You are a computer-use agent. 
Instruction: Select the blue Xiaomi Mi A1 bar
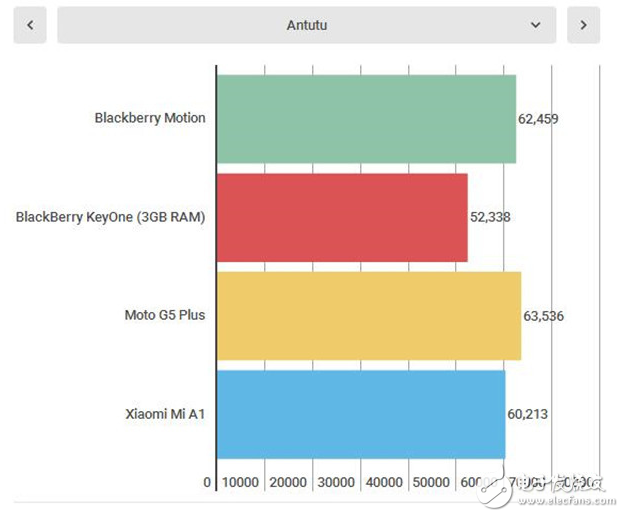(x=360, y=414)
